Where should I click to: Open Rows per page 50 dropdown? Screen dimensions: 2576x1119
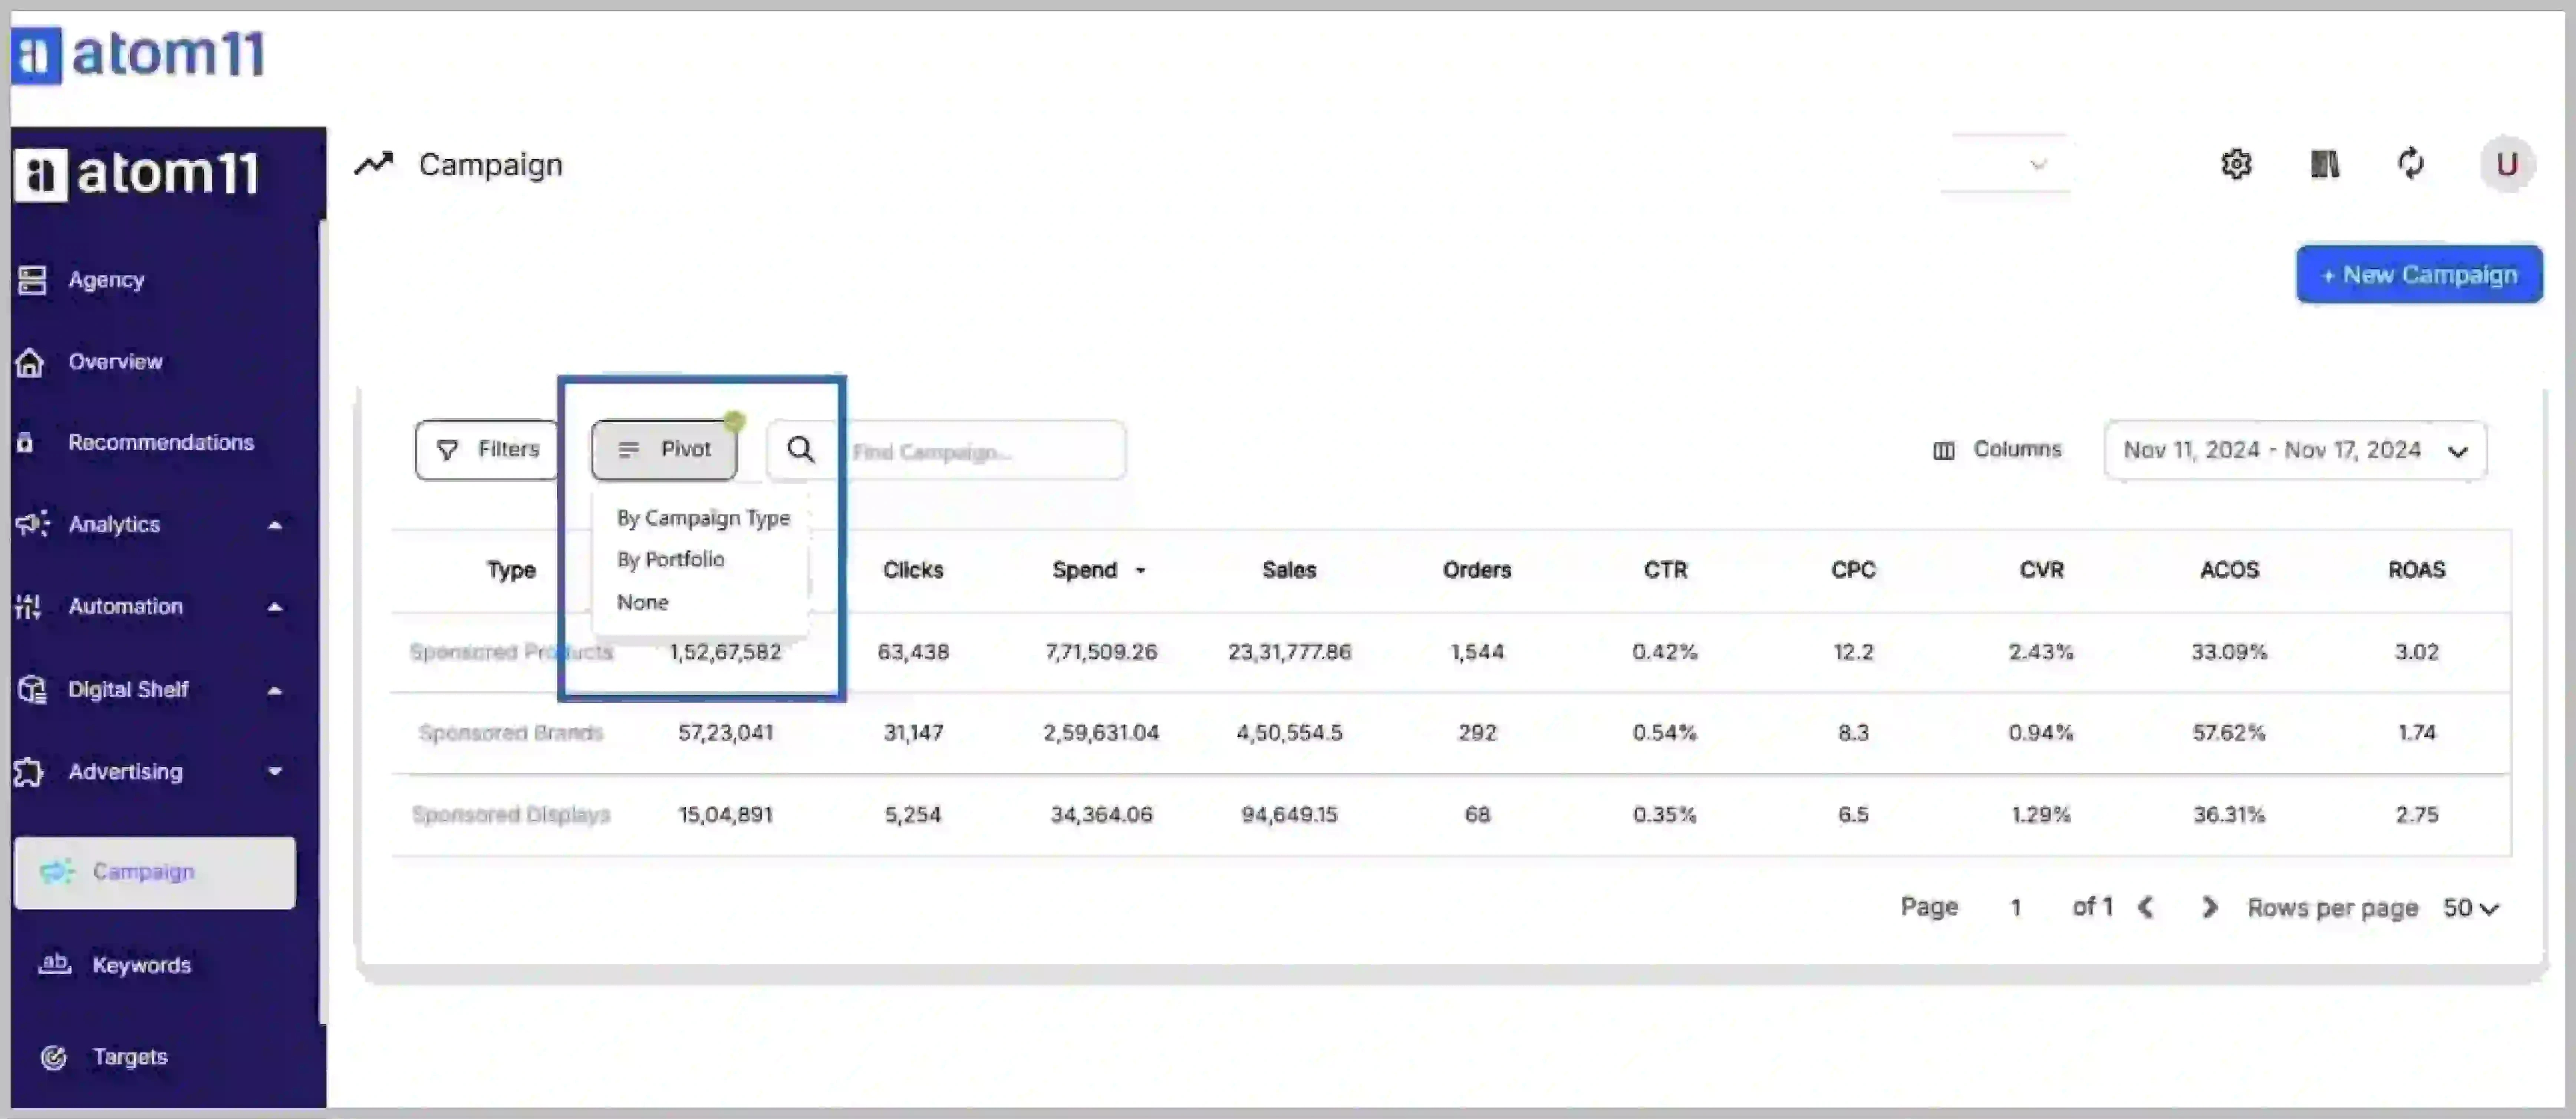(2471, 908)
